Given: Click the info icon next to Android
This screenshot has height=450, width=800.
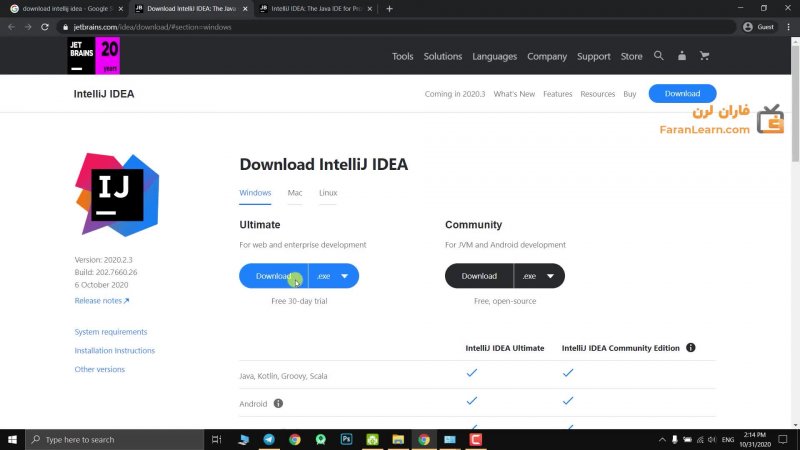Looking at the screenshot, I should pyautogui.click(x=278, y=404).
